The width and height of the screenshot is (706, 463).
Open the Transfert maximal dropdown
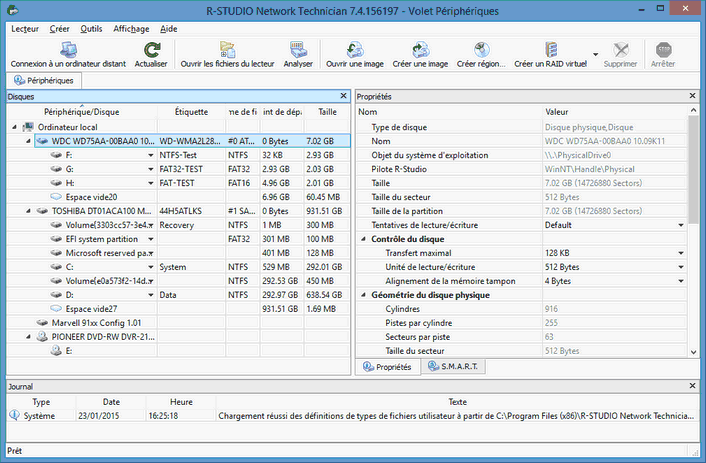[x=681, y=253]
